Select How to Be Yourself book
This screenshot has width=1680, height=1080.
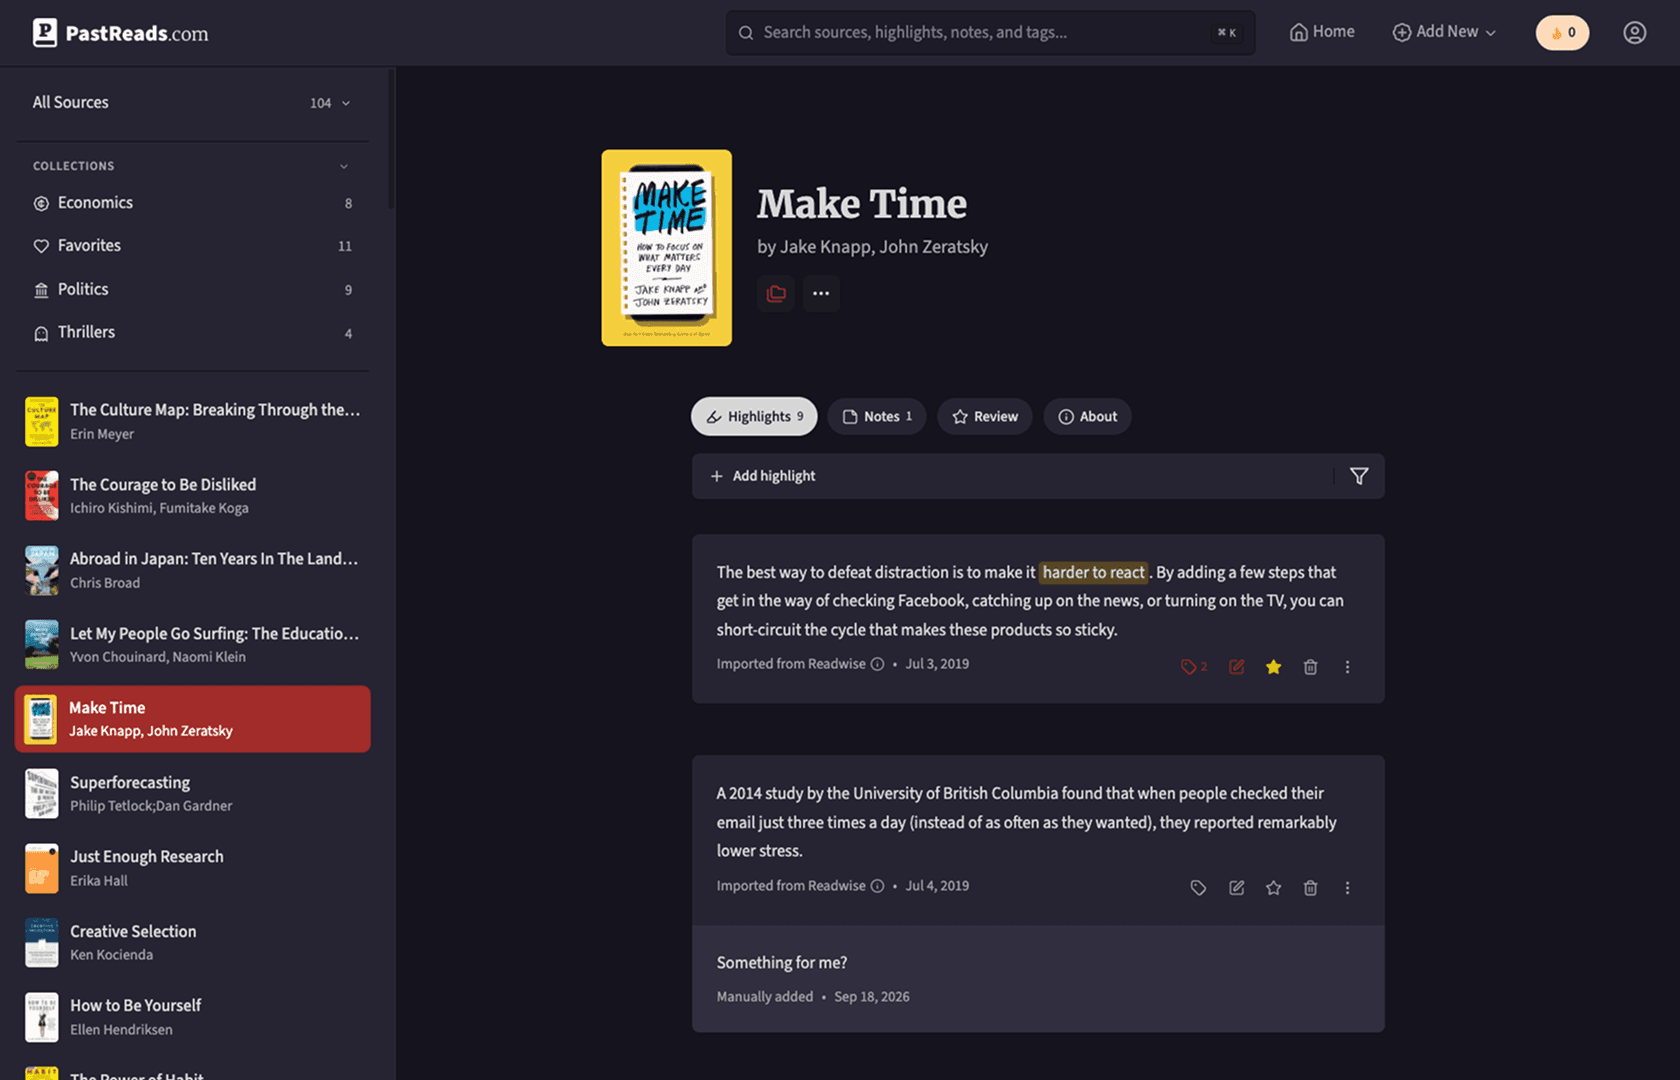click(192, 1017)
